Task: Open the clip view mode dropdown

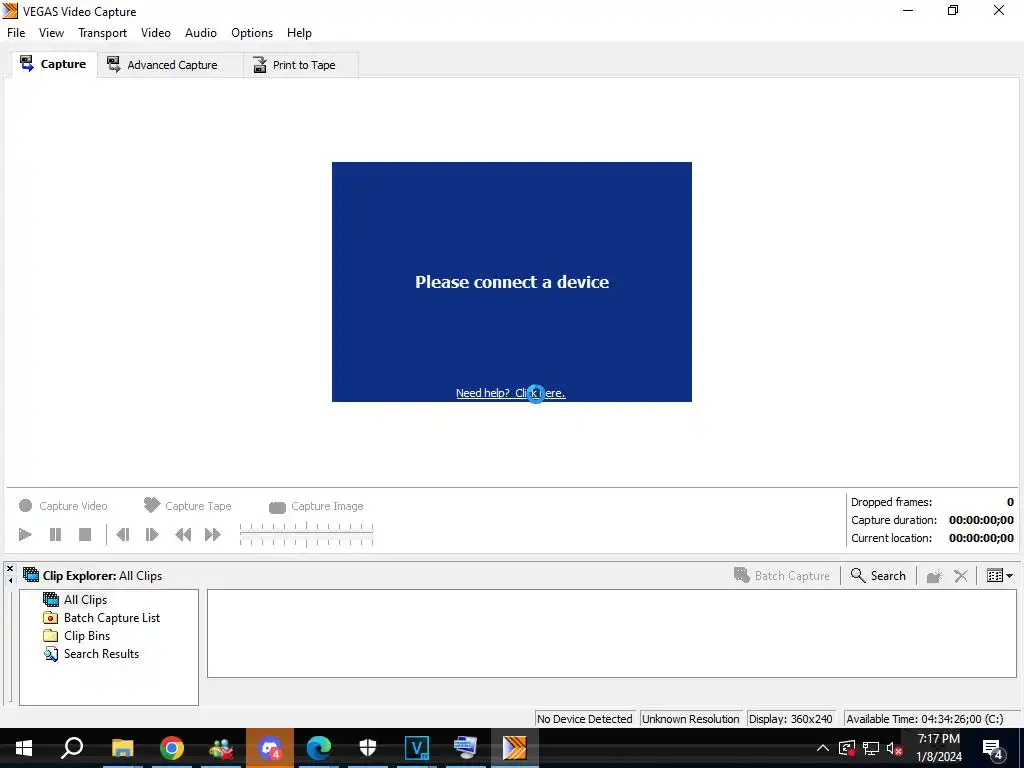Action: (x=1000, y=576)
